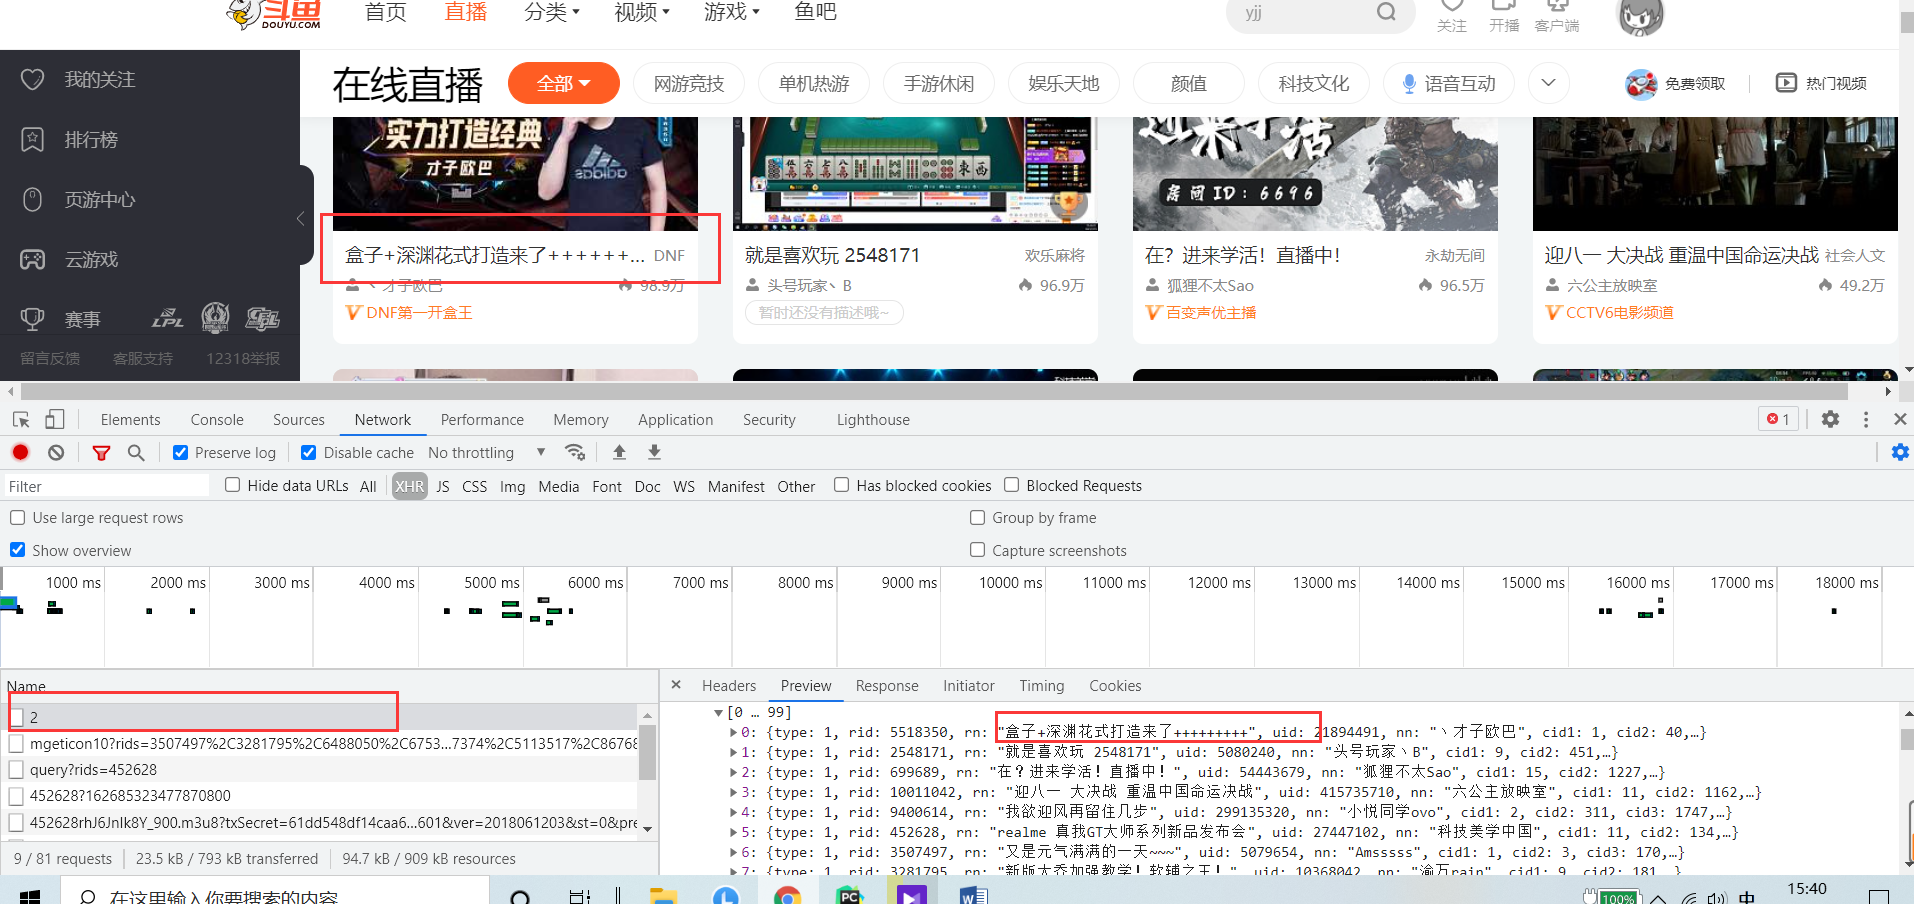1914x904 pixels.
Task: Import HAR file upload arrow
Action: [x=619, y=452]
